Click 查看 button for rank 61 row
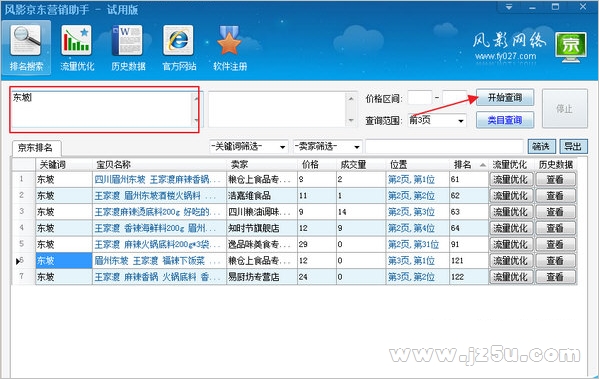This screenshot has height=379, width=599. (x=555, y=180)
